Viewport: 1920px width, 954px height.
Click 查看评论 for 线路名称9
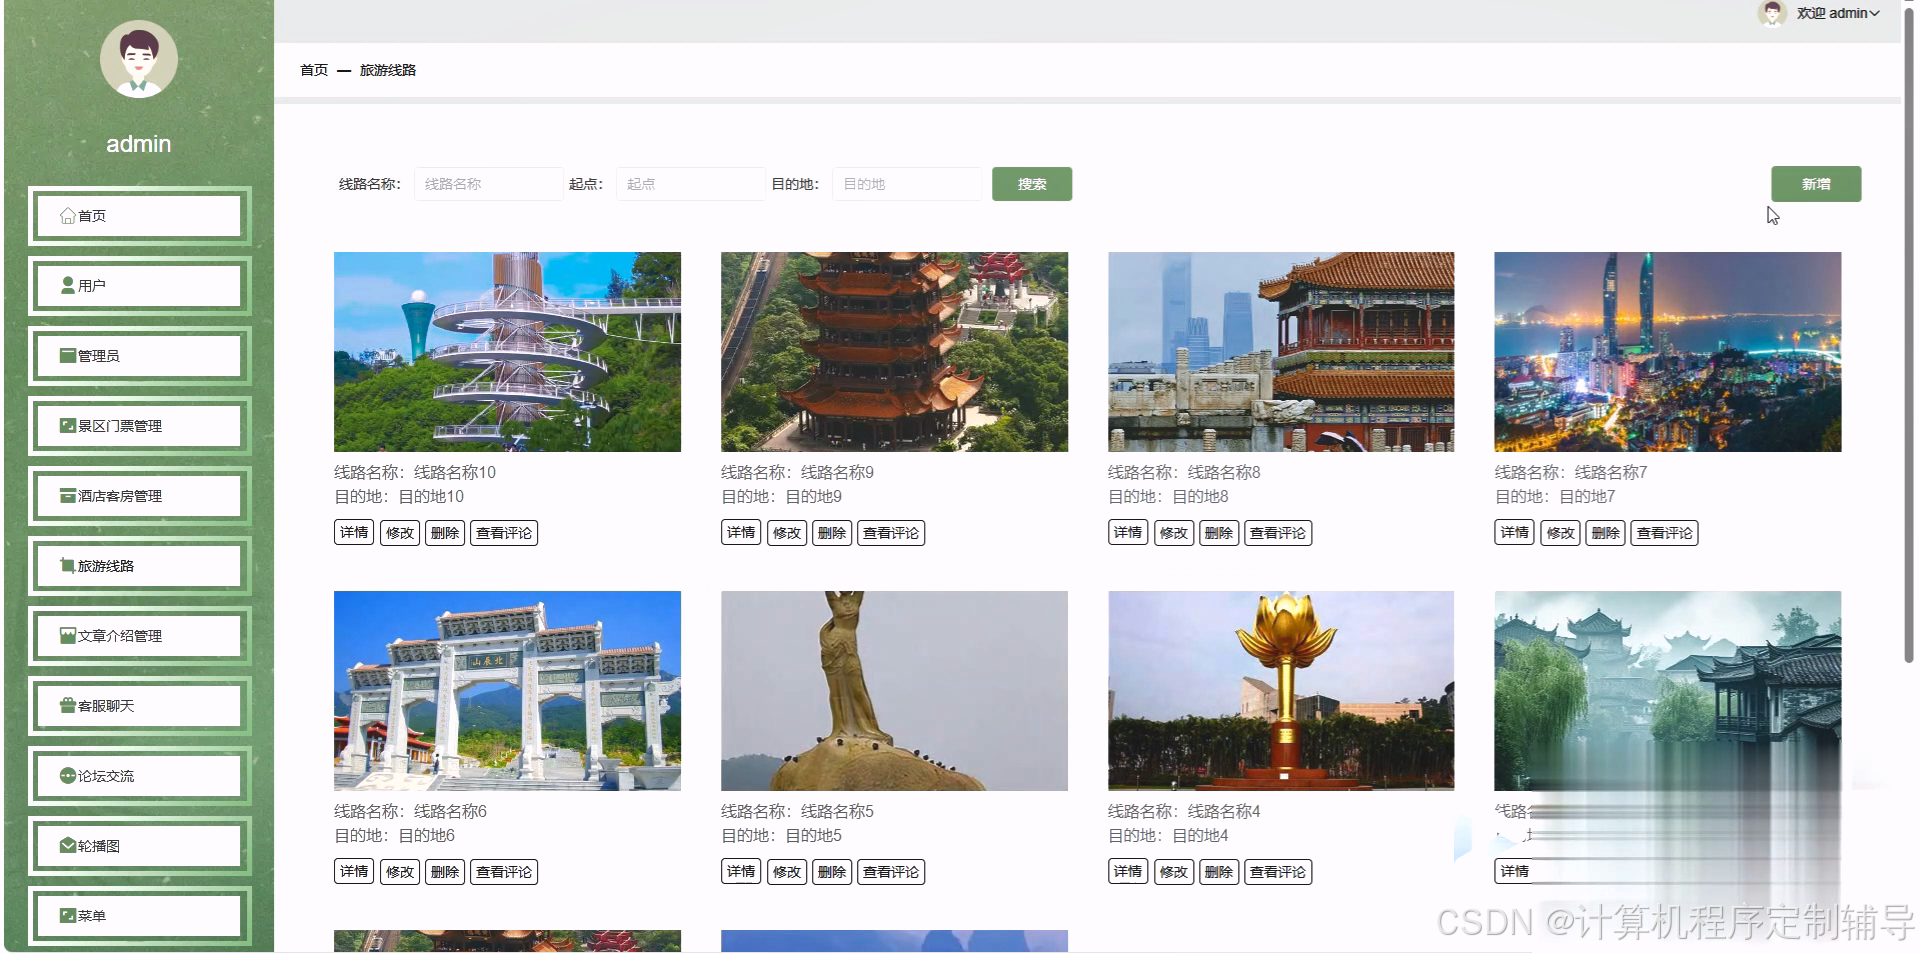point(891,533)
